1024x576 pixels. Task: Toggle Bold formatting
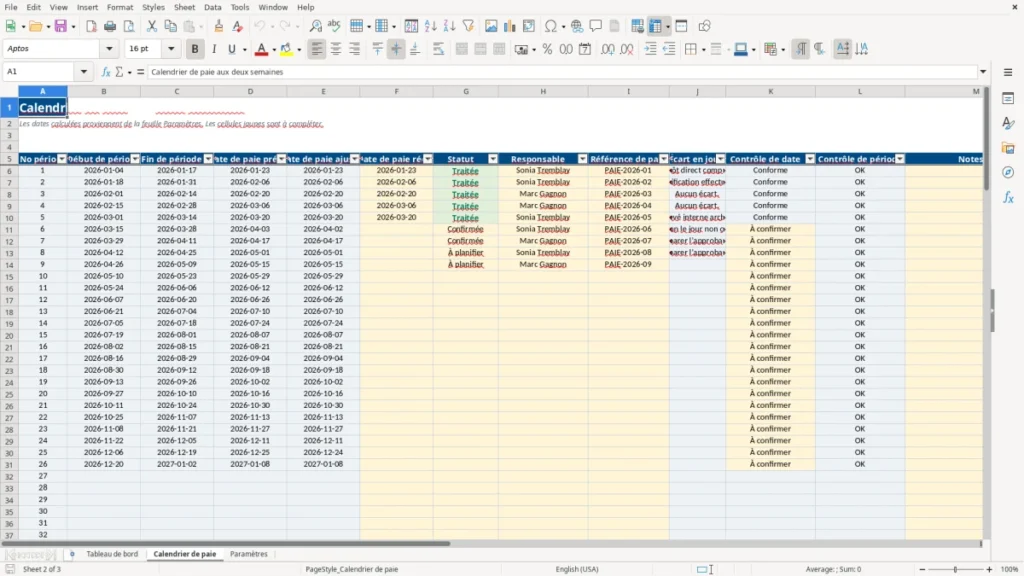coord(195,49)
